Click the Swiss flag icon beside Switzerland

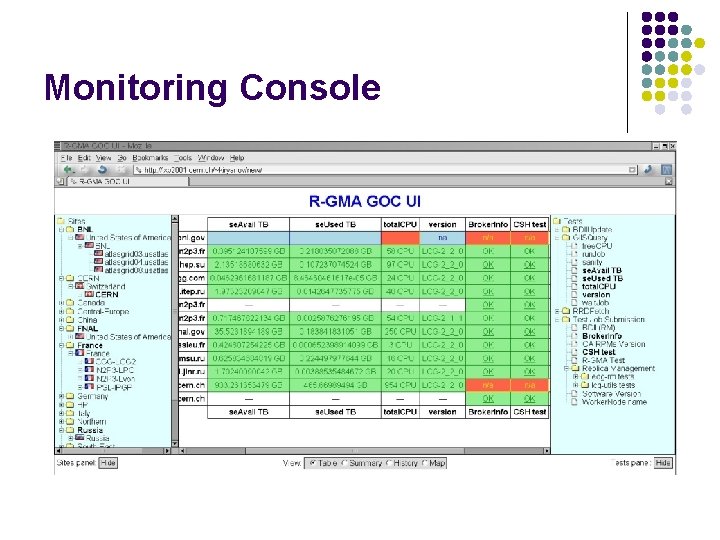coord(80,286)
